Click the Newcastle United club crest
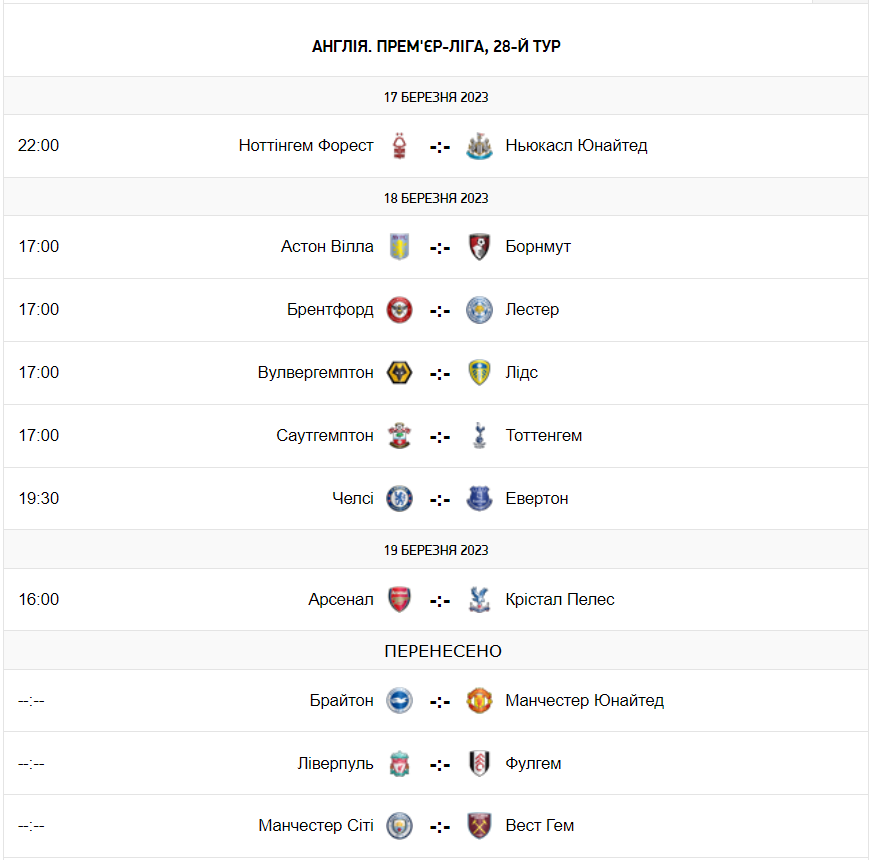Viewport: 871px width, 860px height. point(479,146)
